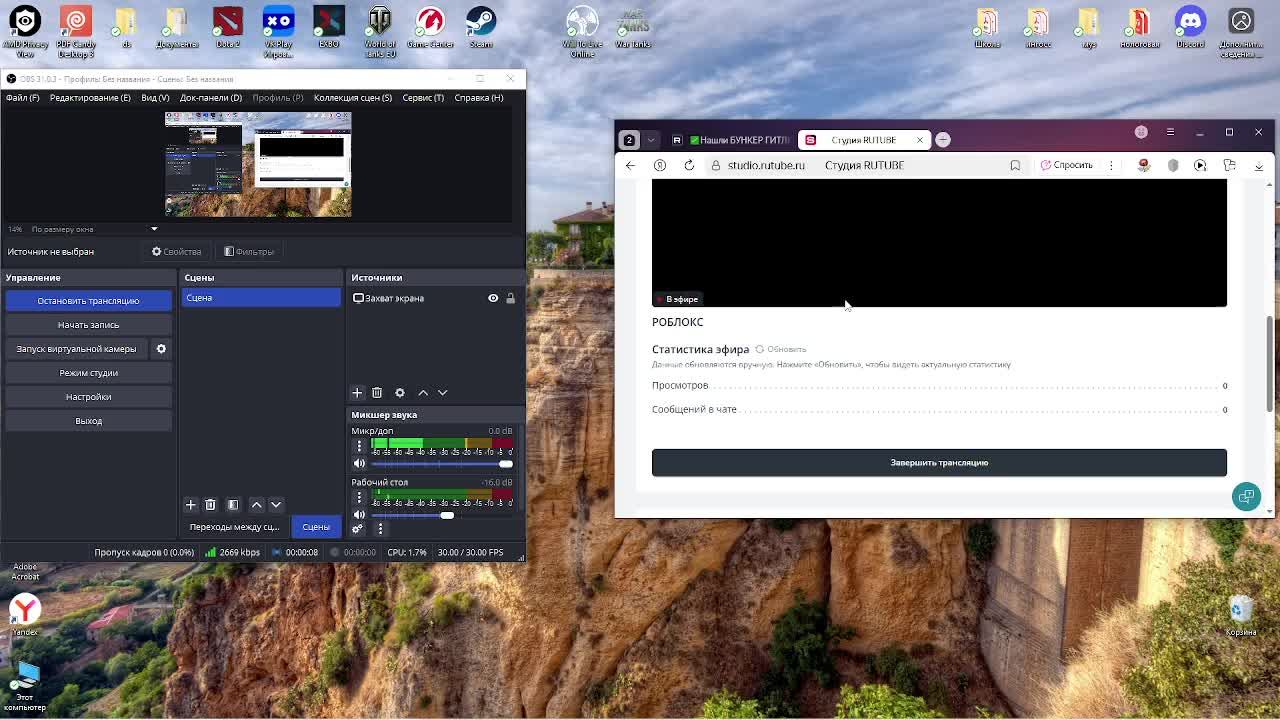Open the Dota 2 desktop shortcut

[228, 27]
